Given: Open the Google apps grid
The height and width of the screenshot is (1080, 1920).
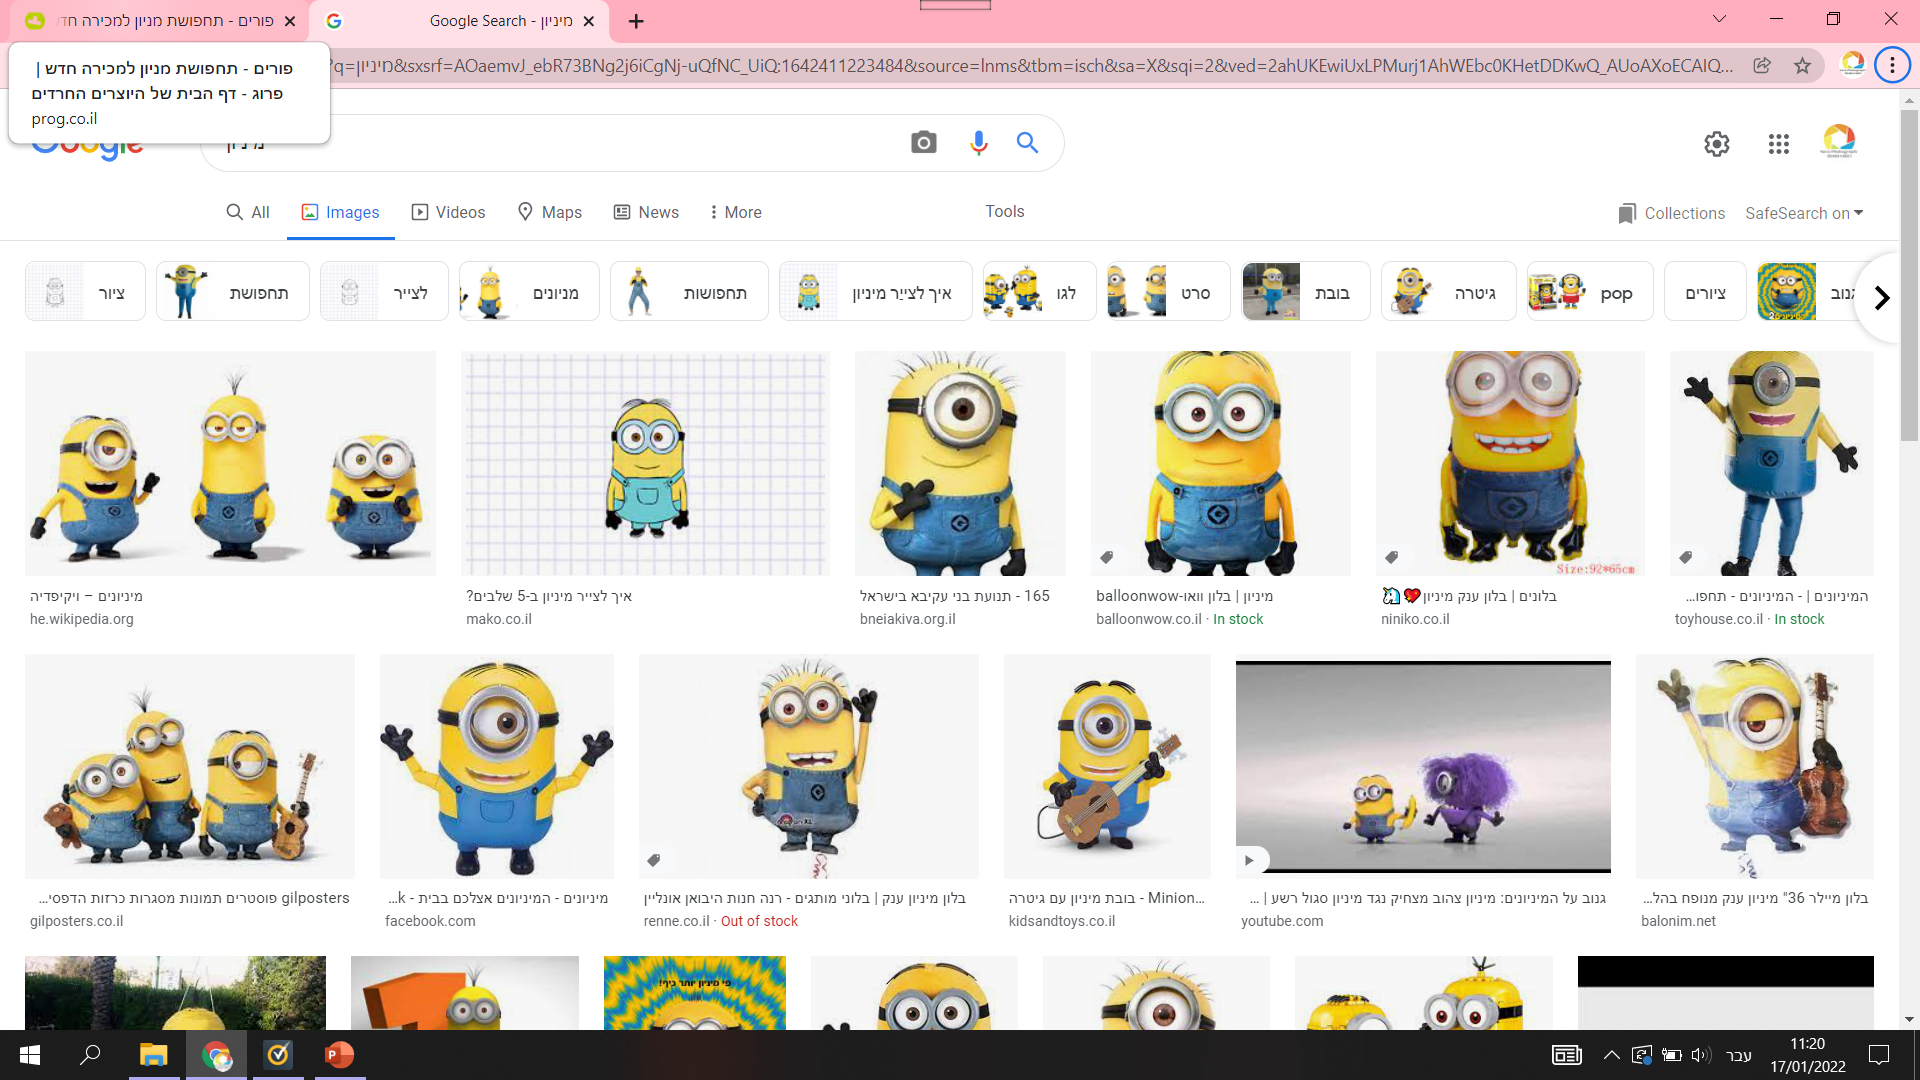Looking at the screenshot, I should pos(1778,144).
